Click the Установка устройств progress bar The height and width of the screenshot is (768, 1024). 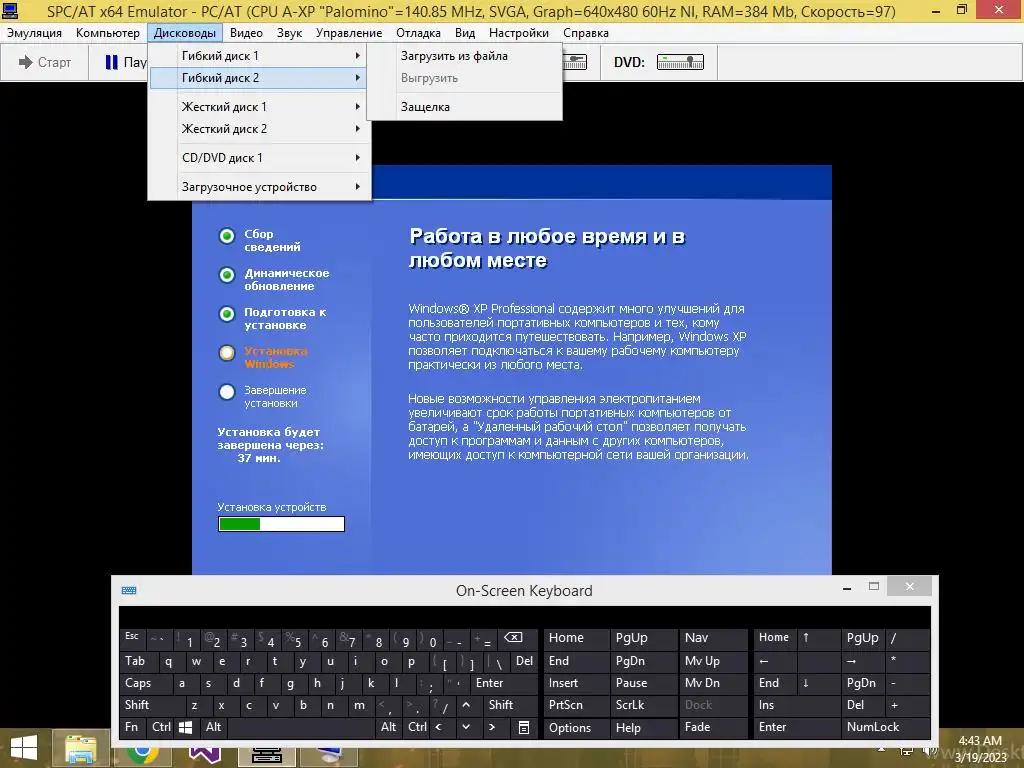click(x=281, y=524)
